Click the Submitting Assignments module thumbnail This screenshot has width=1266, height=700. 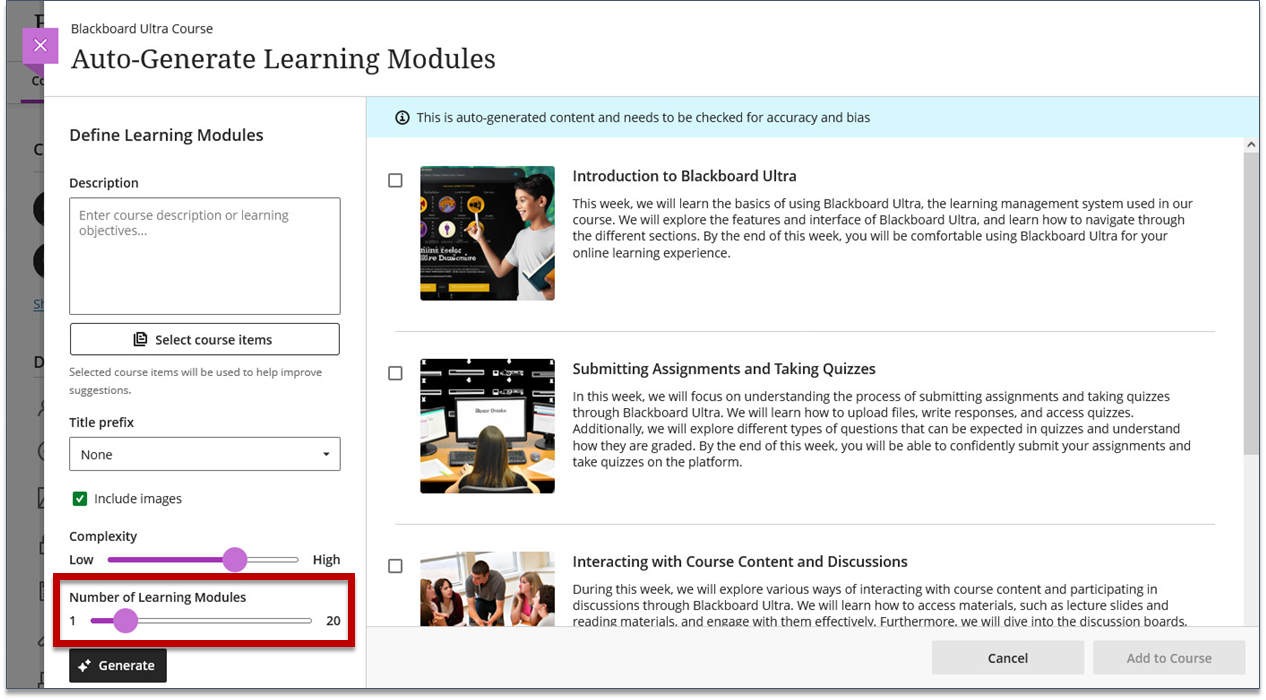487,426
